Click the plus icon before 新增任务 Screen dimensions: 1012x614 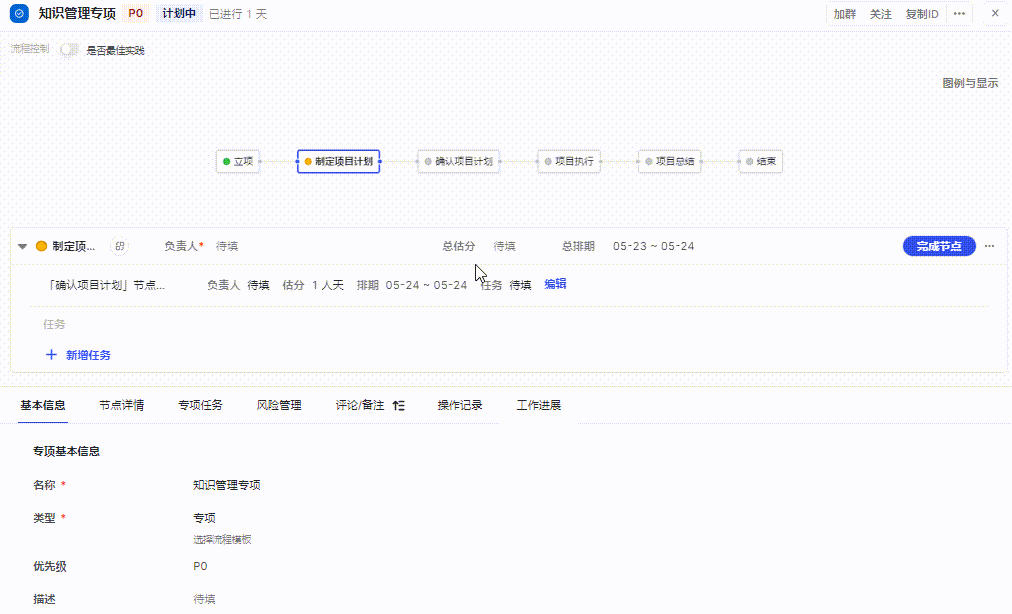(51, 355)
